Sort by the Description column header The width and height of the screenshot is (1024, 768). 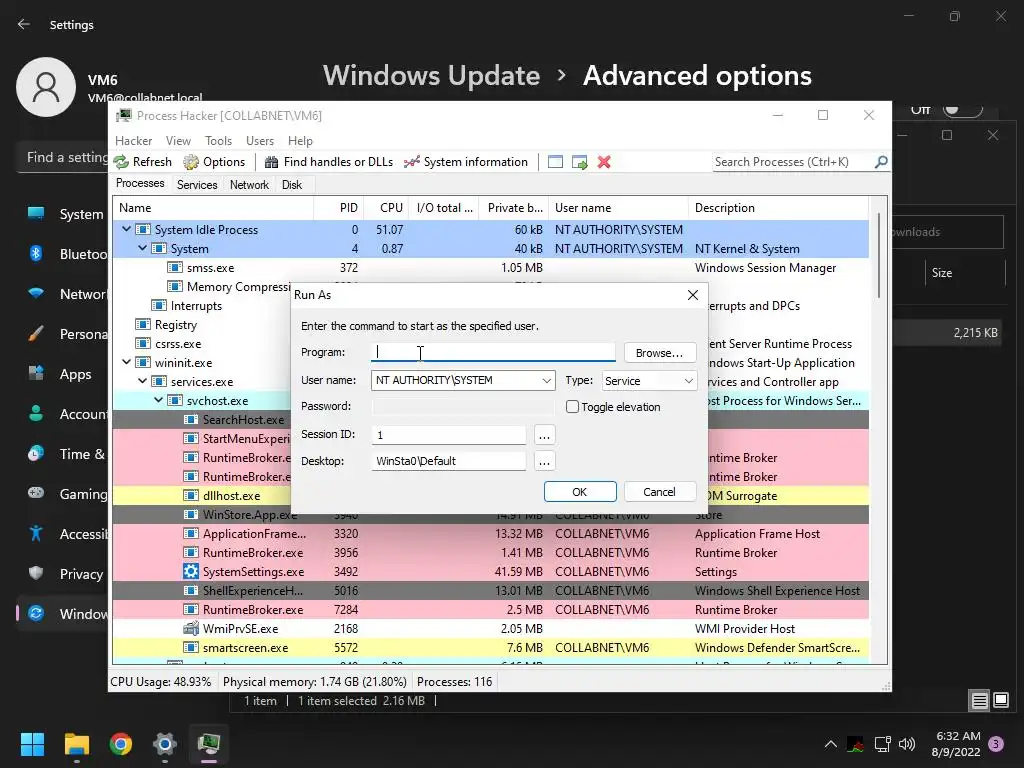[x=778, y=208]
